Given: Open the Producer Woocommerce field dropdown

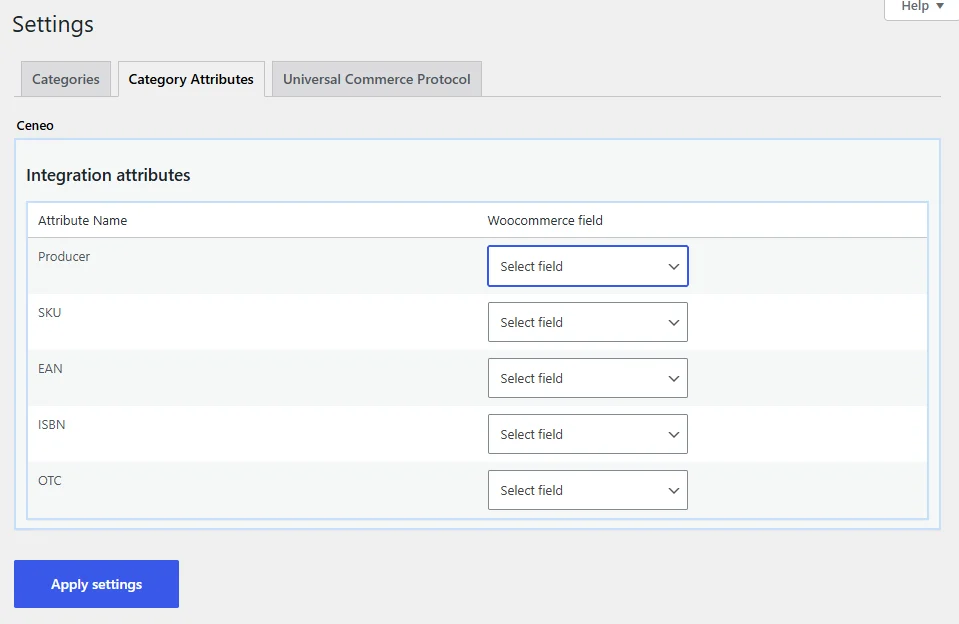Looking at the screenshot, I should [x=588, y=266].
